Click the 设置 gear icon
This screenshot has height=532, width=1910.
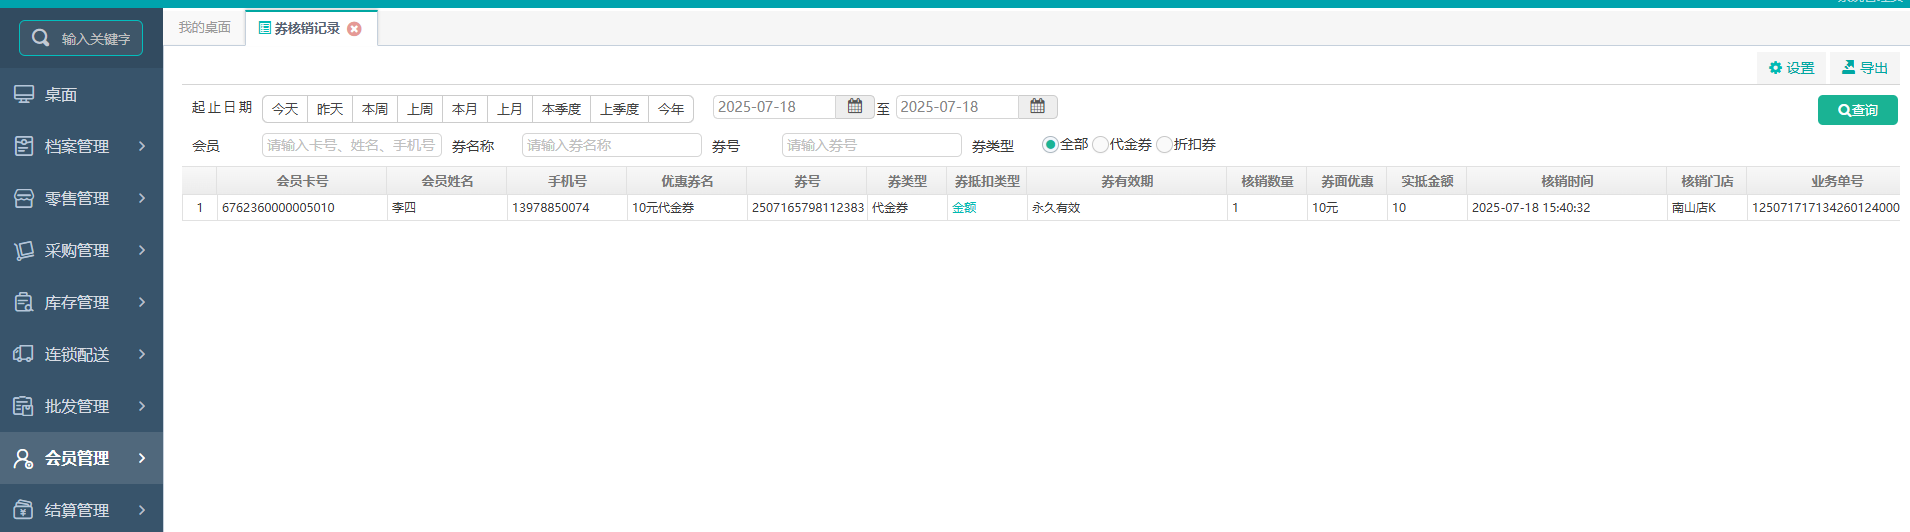pos(1776,68)
